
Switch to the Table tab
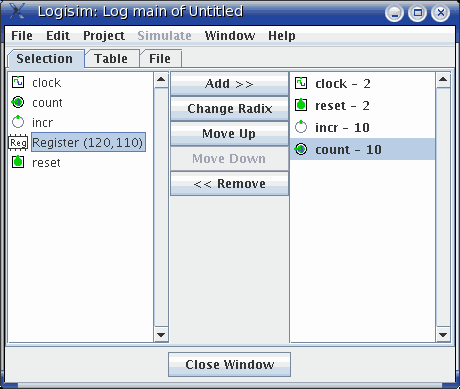tap(111, 59)
